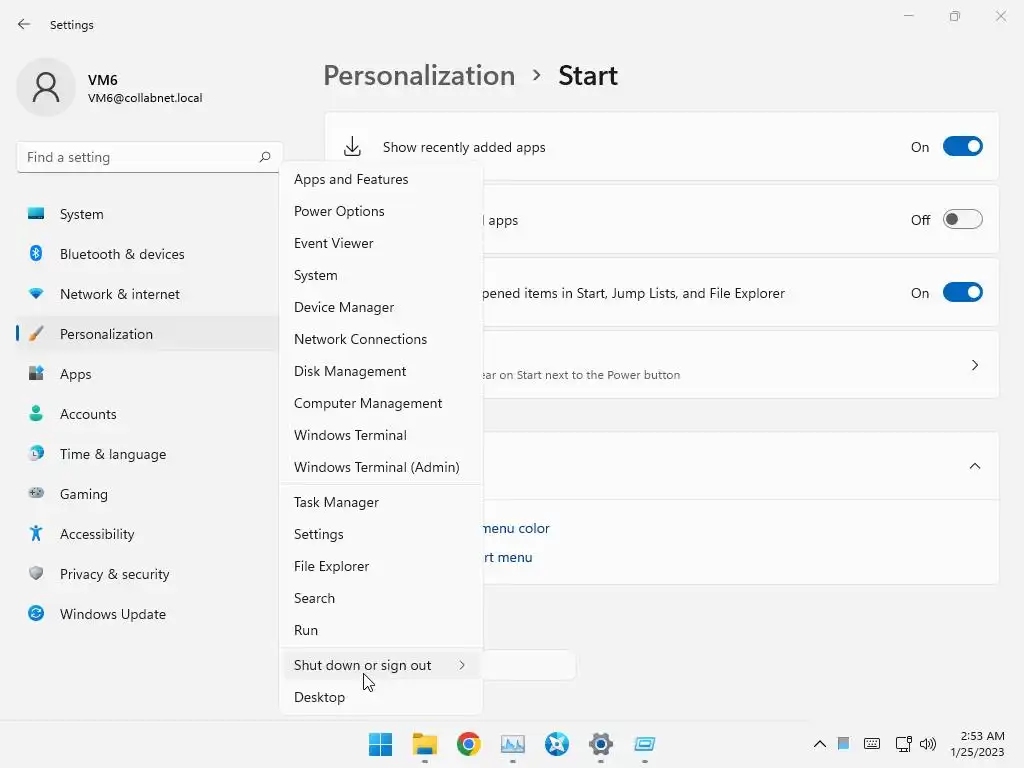Select Apps and Features in context menu
Image resolution: width=1024 pixels, height=768 pixels.
pos(381,179)
